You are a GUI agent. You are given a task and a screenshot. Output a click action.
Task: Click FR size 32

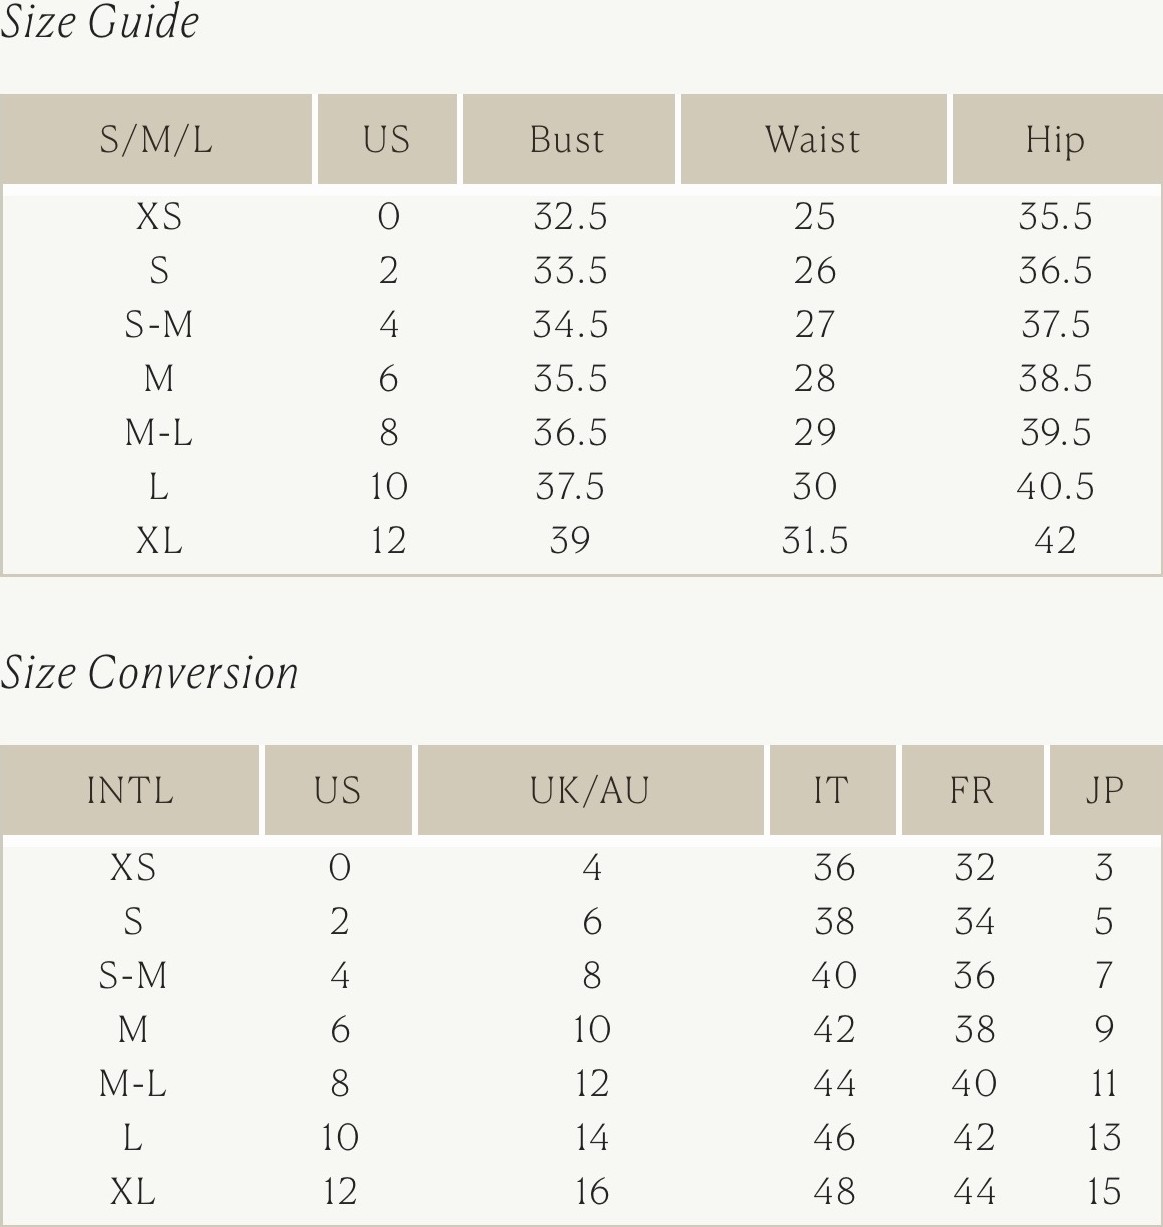click(x=974, y=867)
